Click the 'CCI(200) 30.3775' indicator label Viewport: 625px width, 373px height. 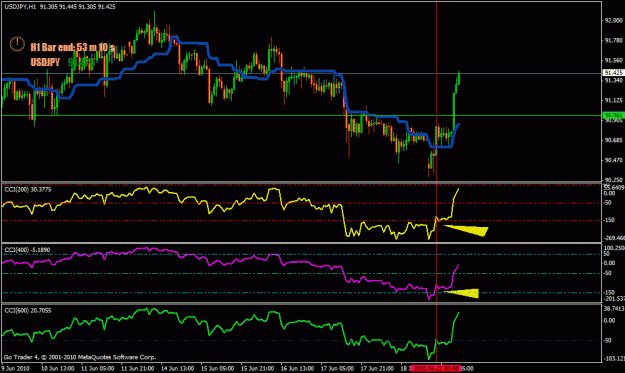(x=28, y=190)
